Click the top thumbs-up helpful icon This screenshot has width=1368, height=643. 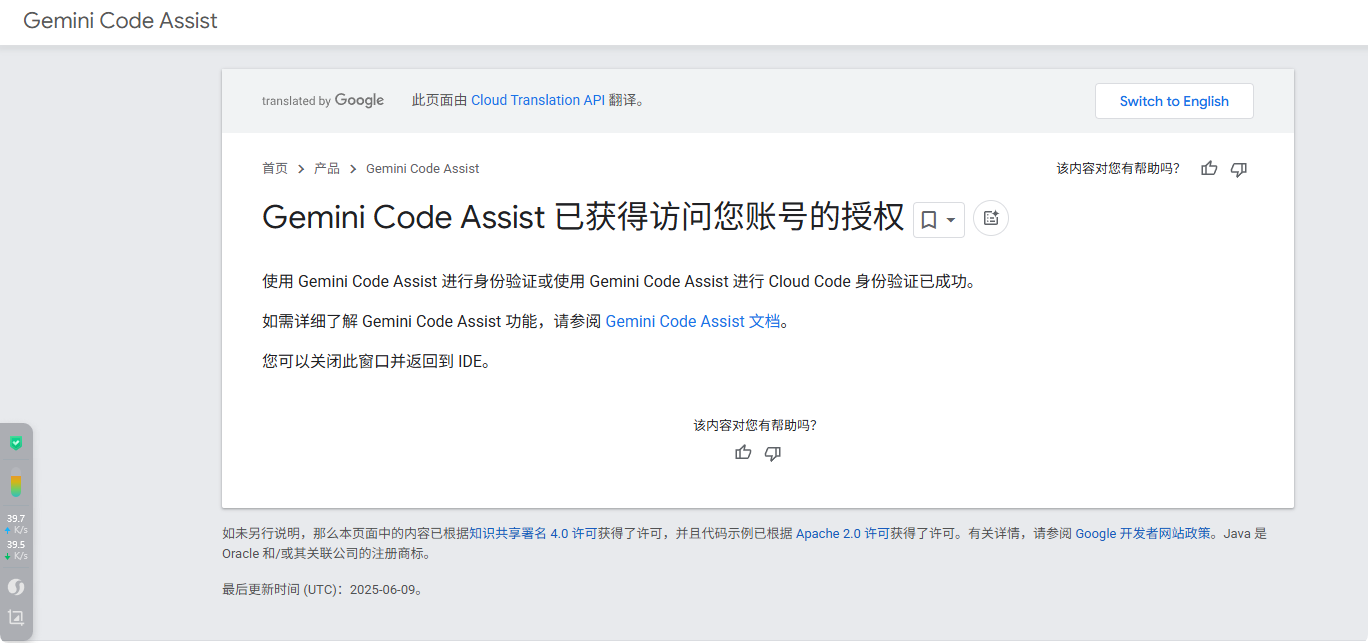[x=1209, y=169]
